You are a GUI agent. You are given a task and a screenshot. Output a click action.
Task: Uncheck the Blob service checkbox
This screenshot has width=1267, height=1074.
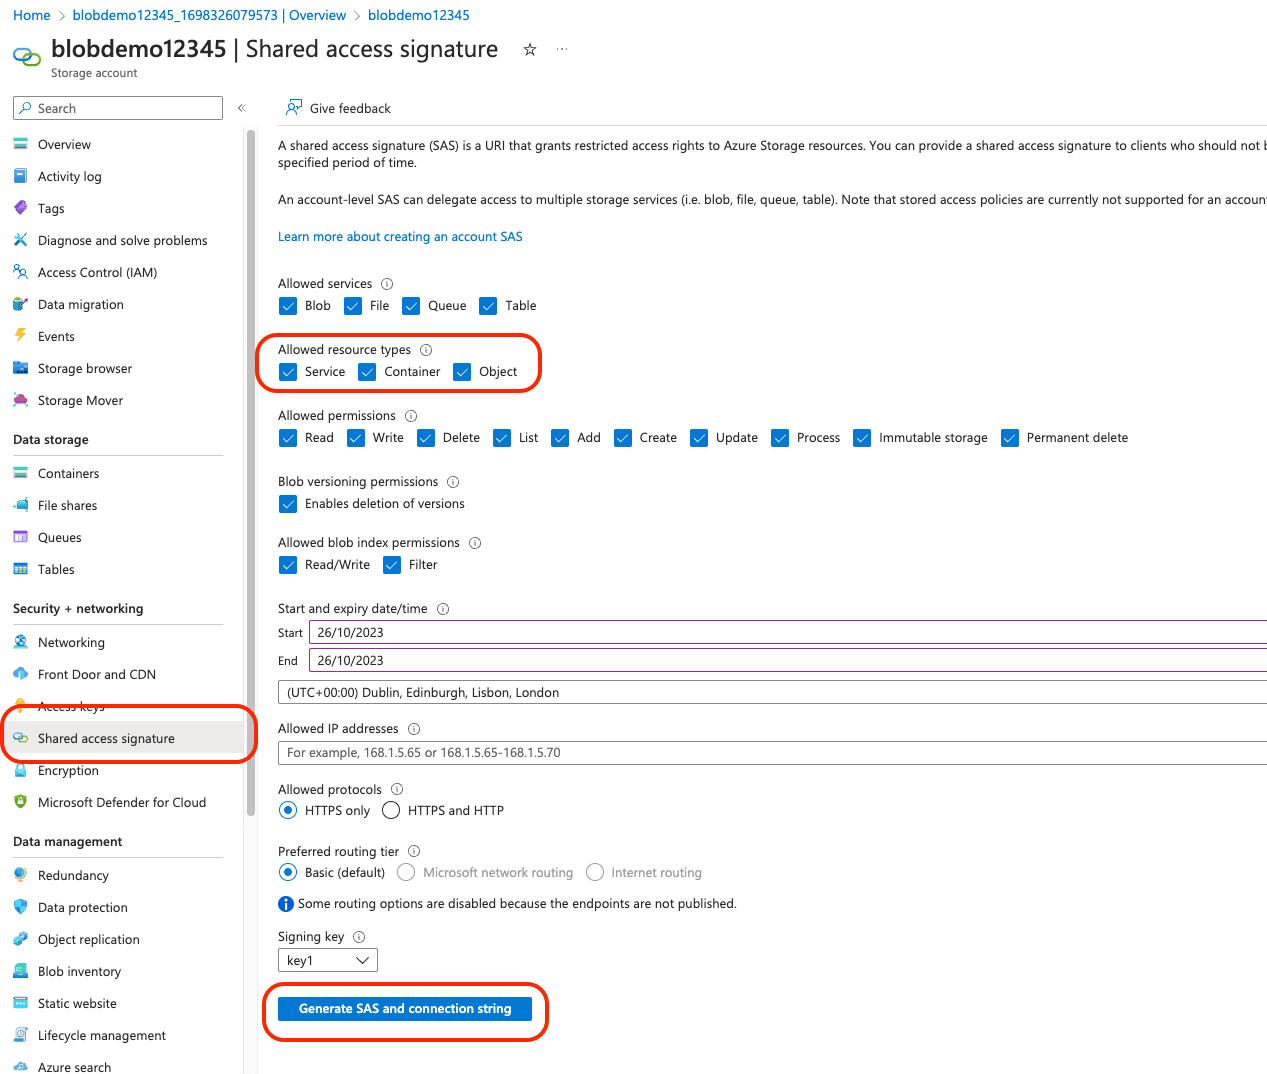pos(288,306)
